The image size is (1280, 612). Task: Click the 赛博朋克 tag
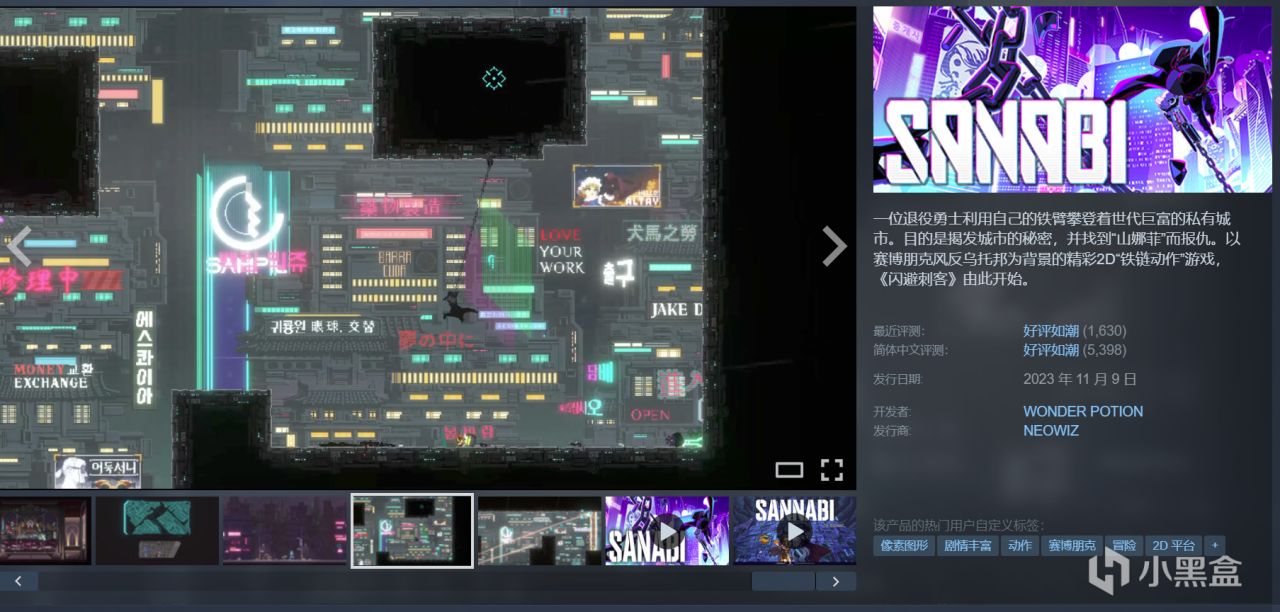[1072, 546]
